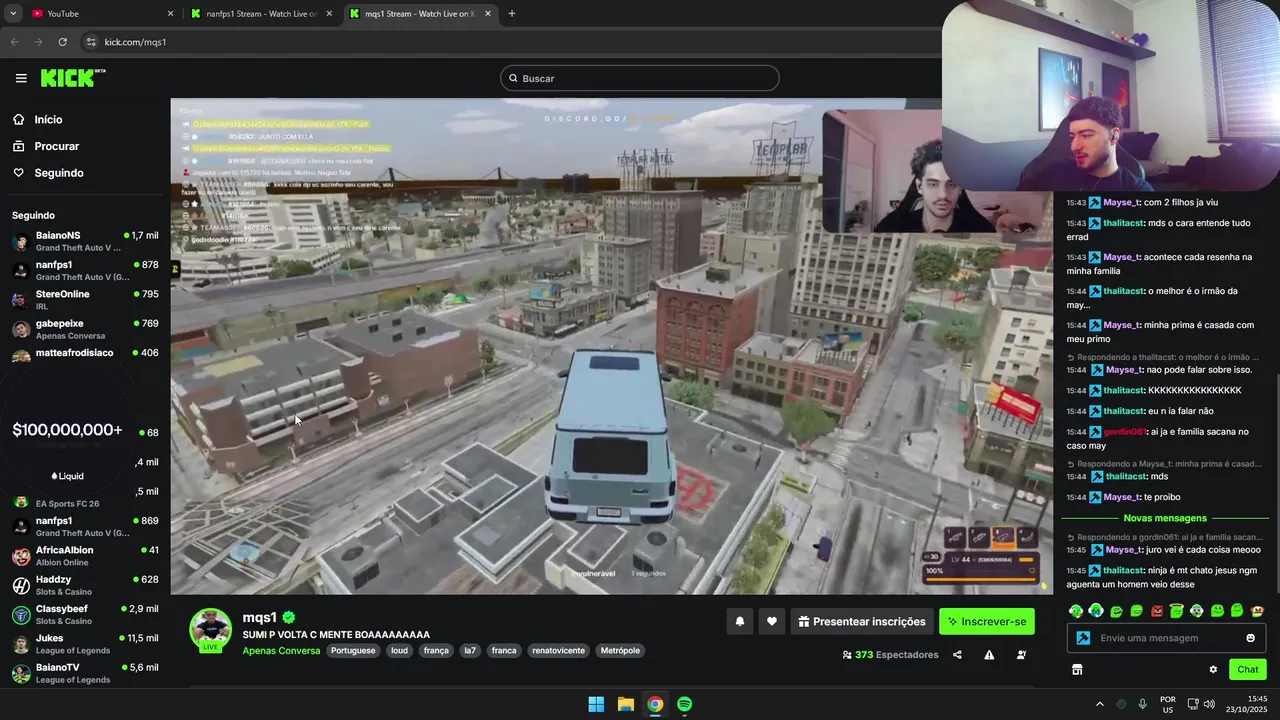Screen dimensions: 1280x720
Task: Click the la7 tag
Action: click(470, 651)
